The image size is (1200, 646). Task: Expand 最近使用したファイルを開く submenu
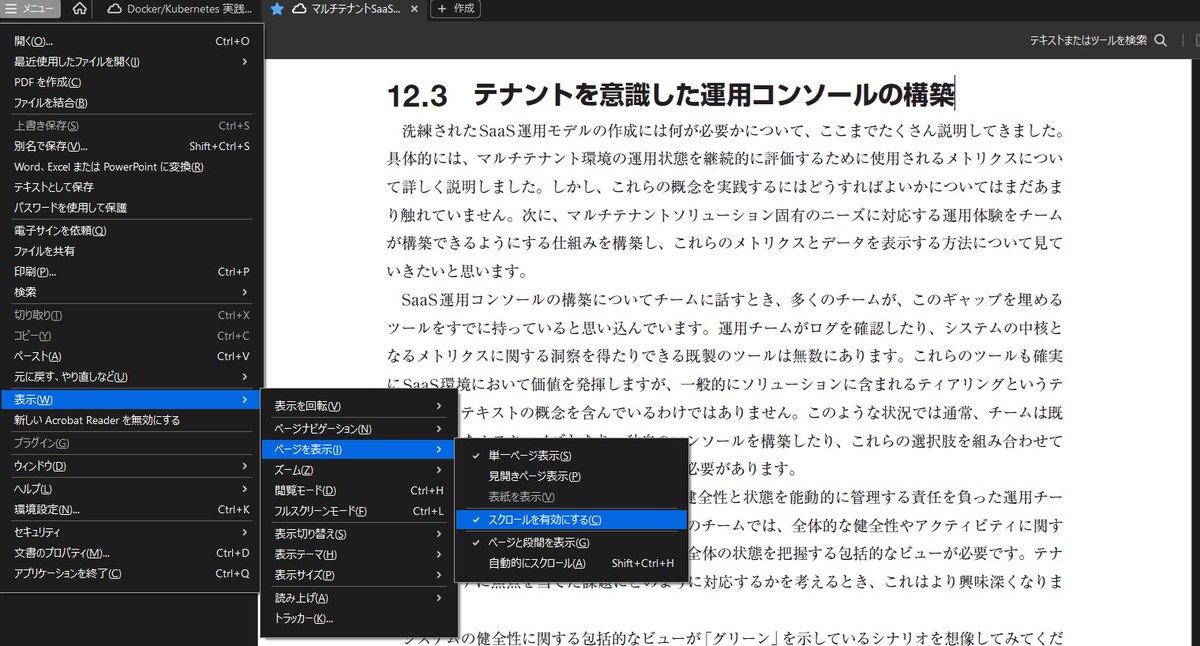coord(132,62)
